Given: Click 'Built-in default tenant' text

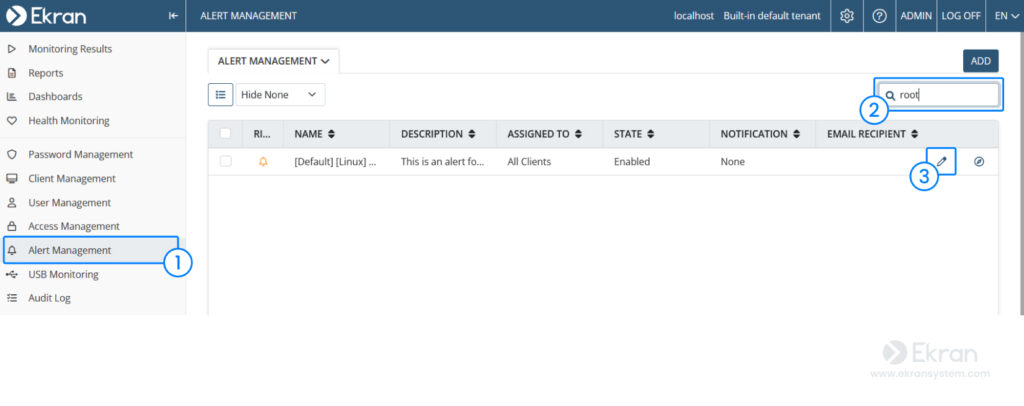Looking at the screenshot, I should [x=772, y=16].
